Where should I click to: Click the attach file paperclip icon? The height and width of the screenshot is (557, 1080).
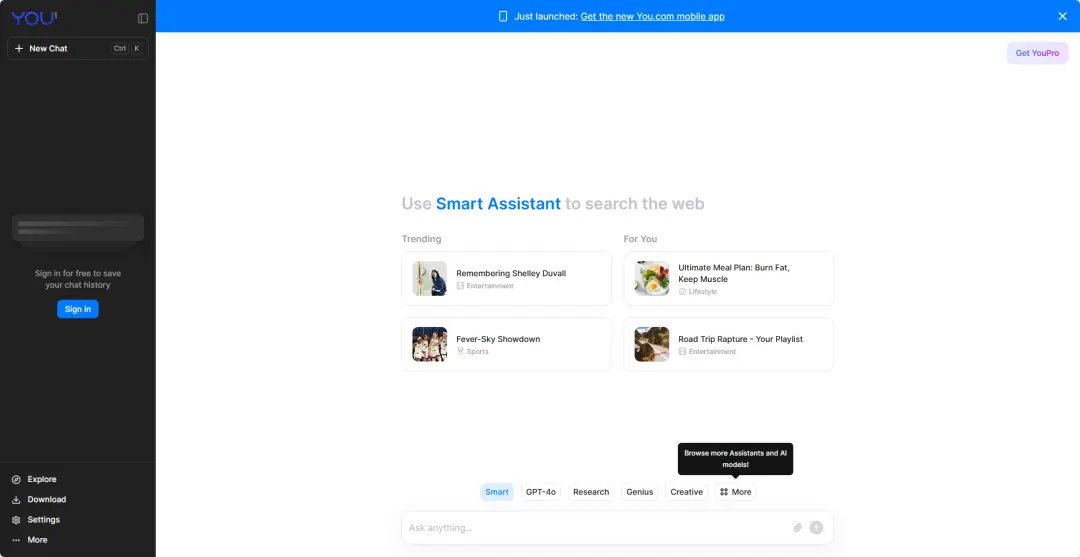point(798,527)
